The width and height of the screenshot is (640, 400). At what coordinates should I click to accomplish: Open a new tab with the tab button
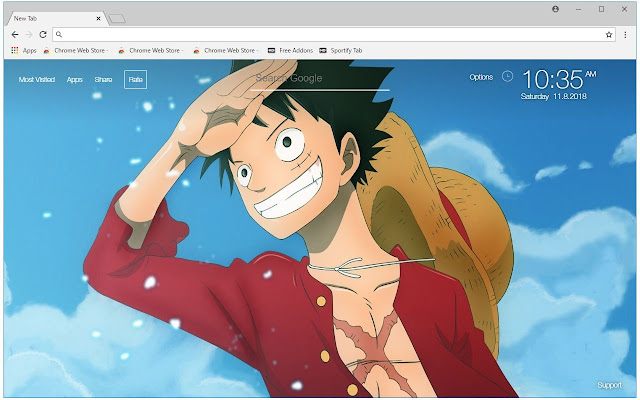[117, 19]
